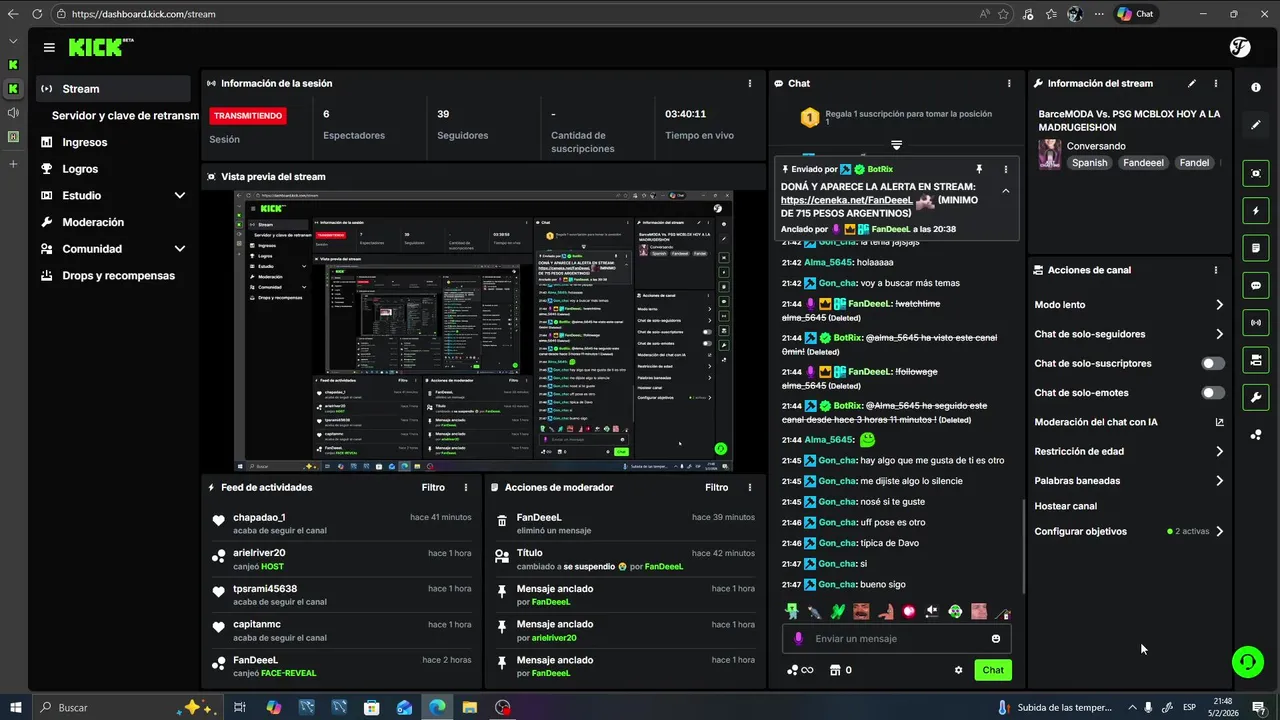
Task: Click Filtro in Feed de actividades
Action: (x=433, y=488)
